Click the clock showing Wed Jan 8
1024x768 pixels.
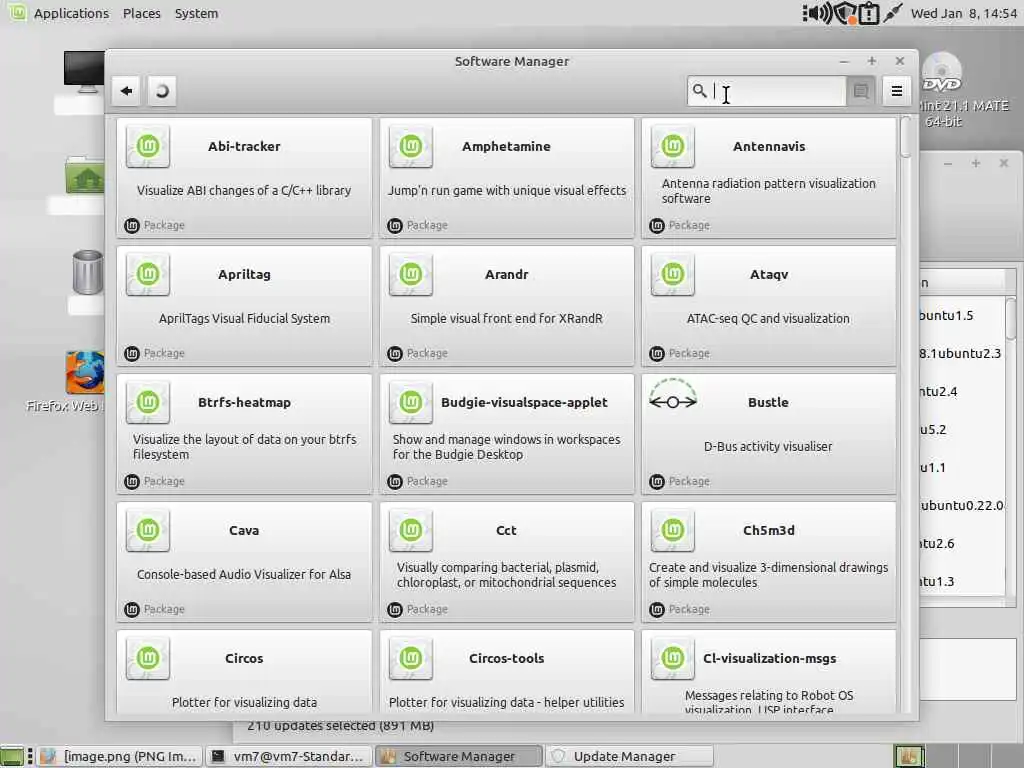point(964,13)
